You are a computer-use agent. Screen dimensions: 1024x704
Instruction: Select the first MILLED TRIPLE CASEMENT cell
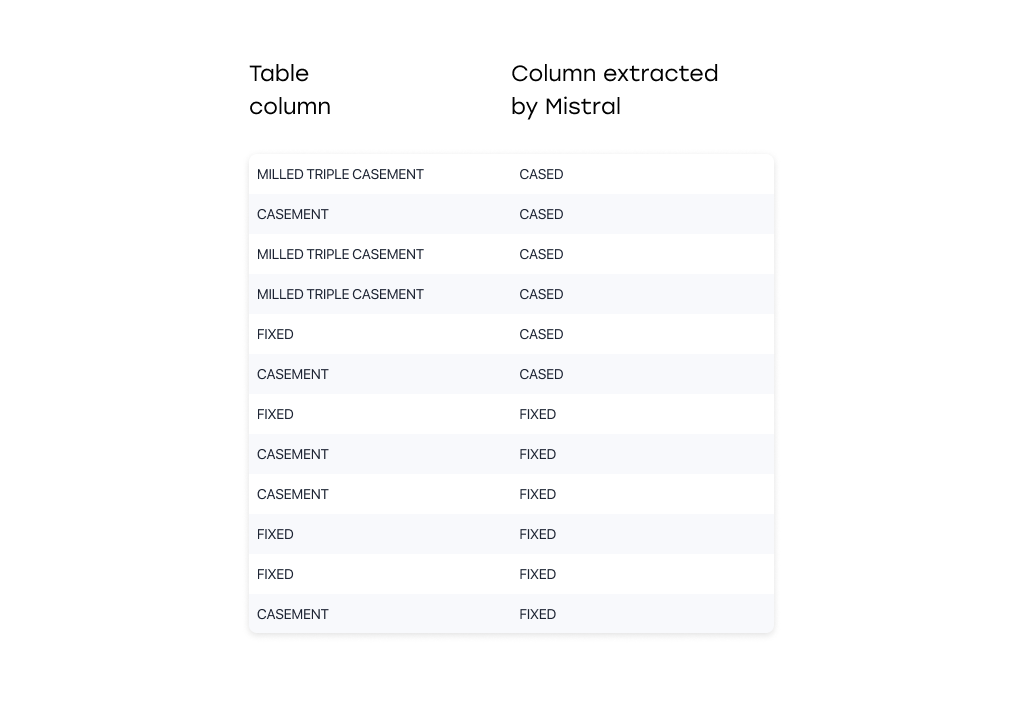340,174
